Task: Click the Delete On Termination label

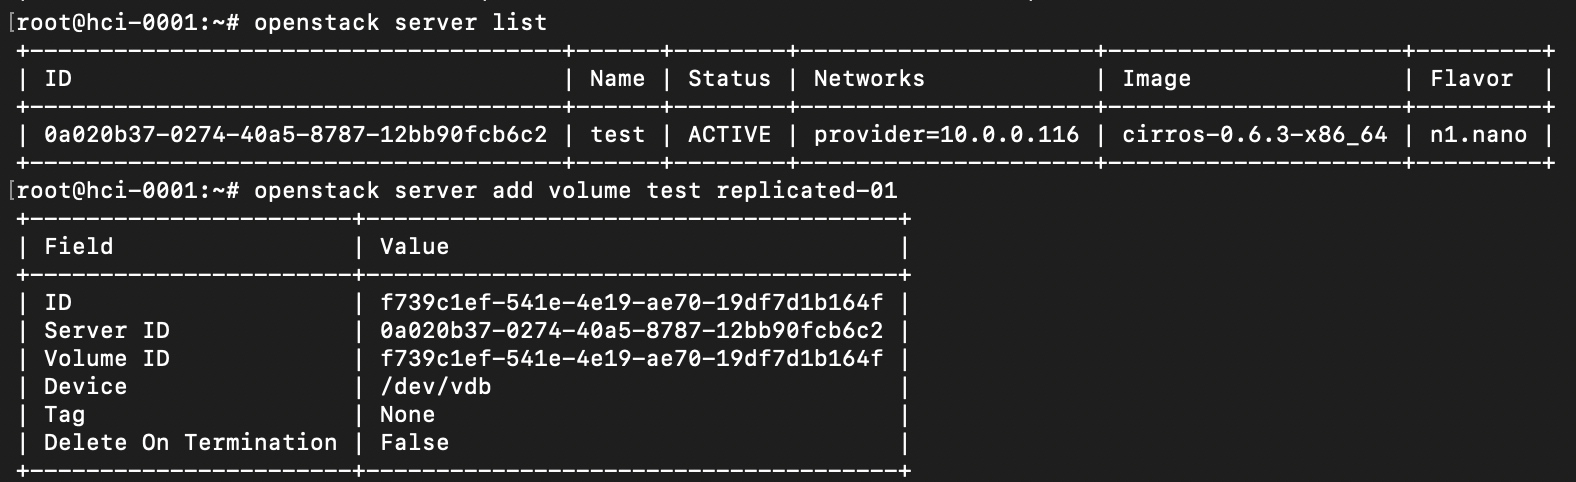Action: click(x=190, y=443)
